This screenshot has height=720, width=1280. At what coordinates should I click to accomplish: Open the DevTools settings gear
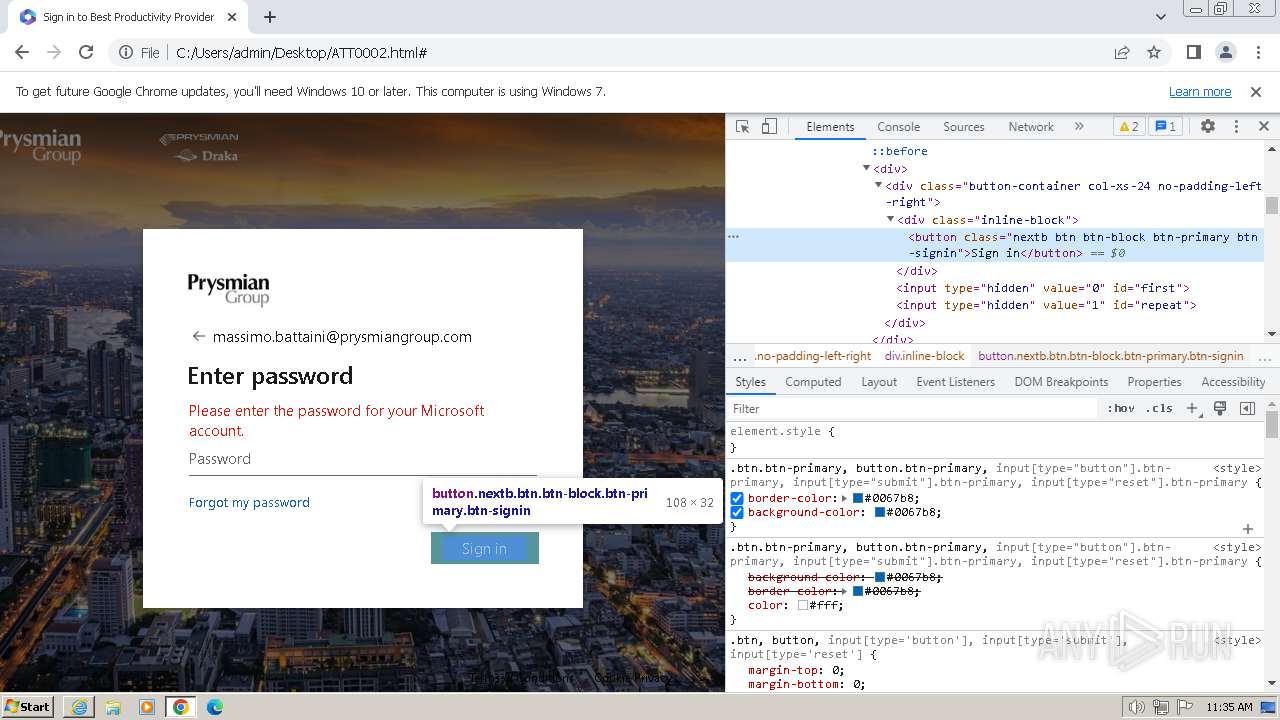point(1208,127)
